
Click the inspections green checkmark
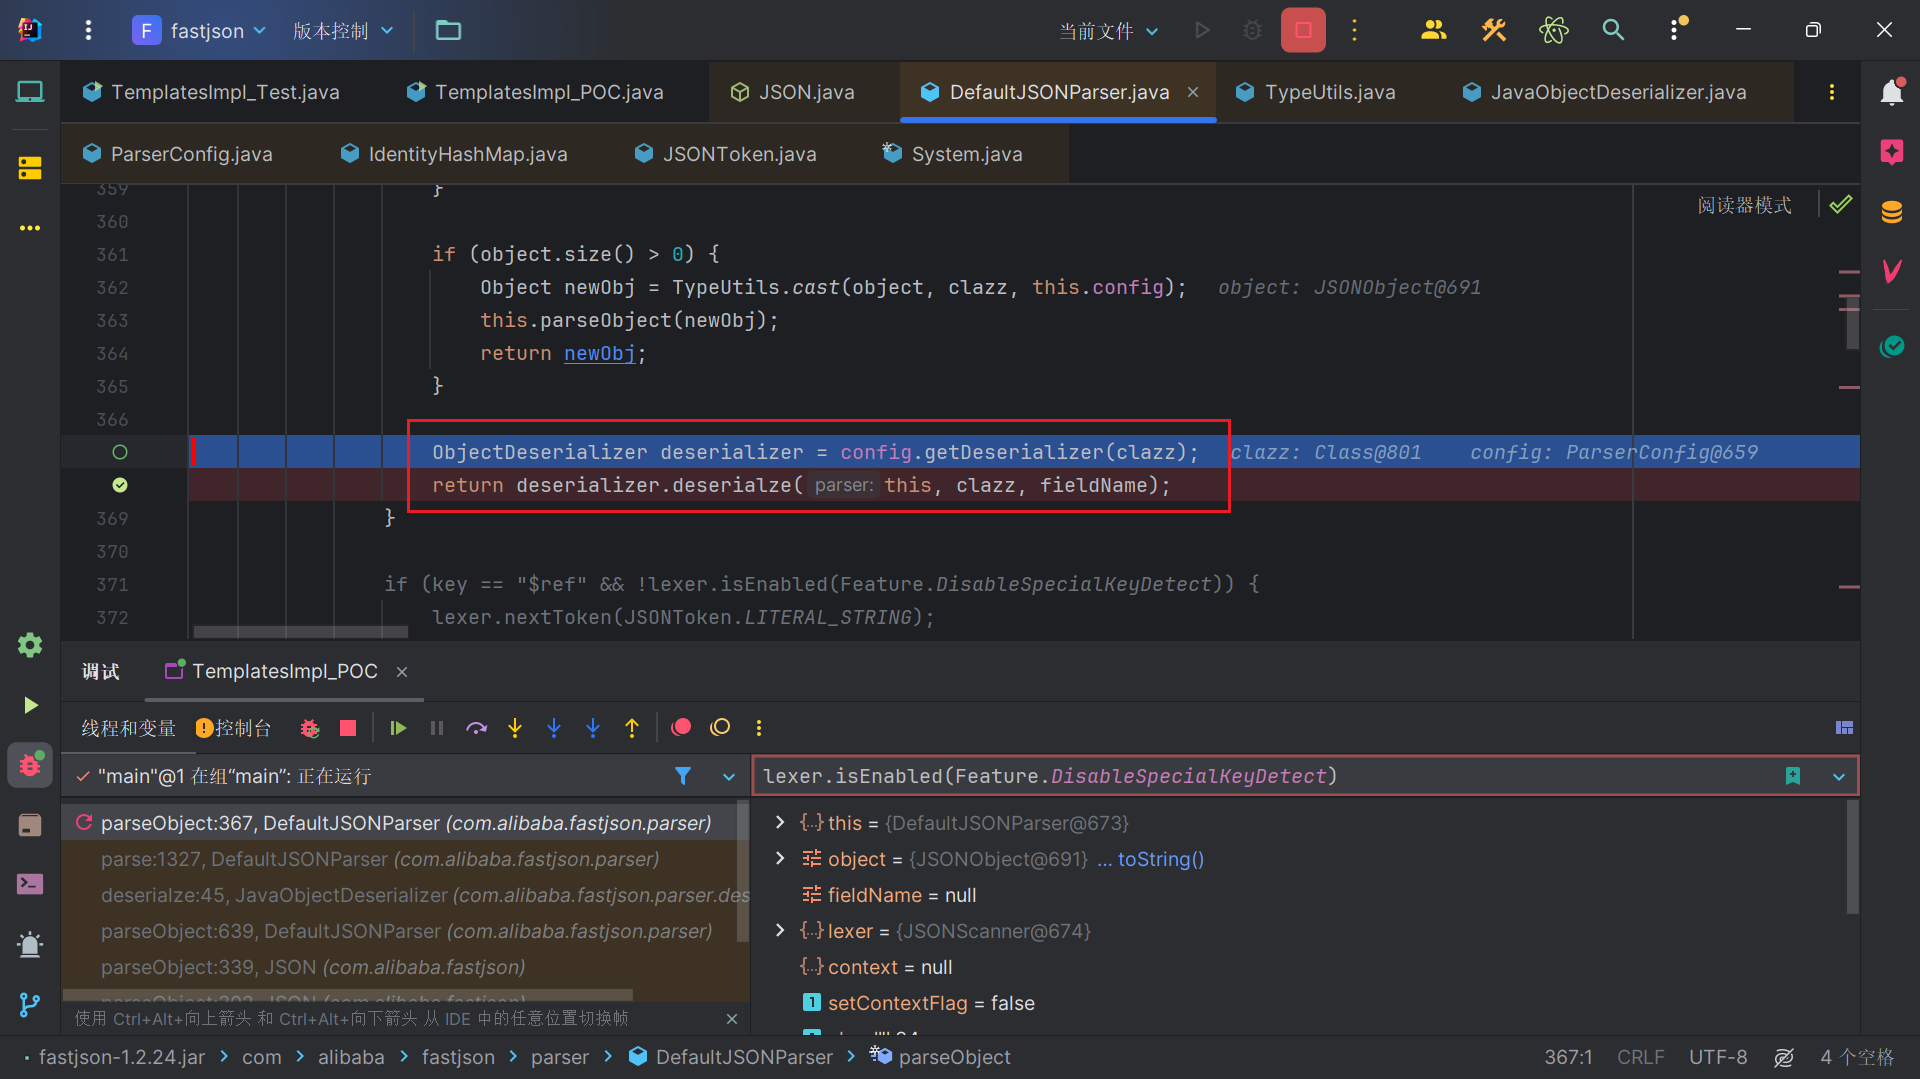tap(1841, 205)
